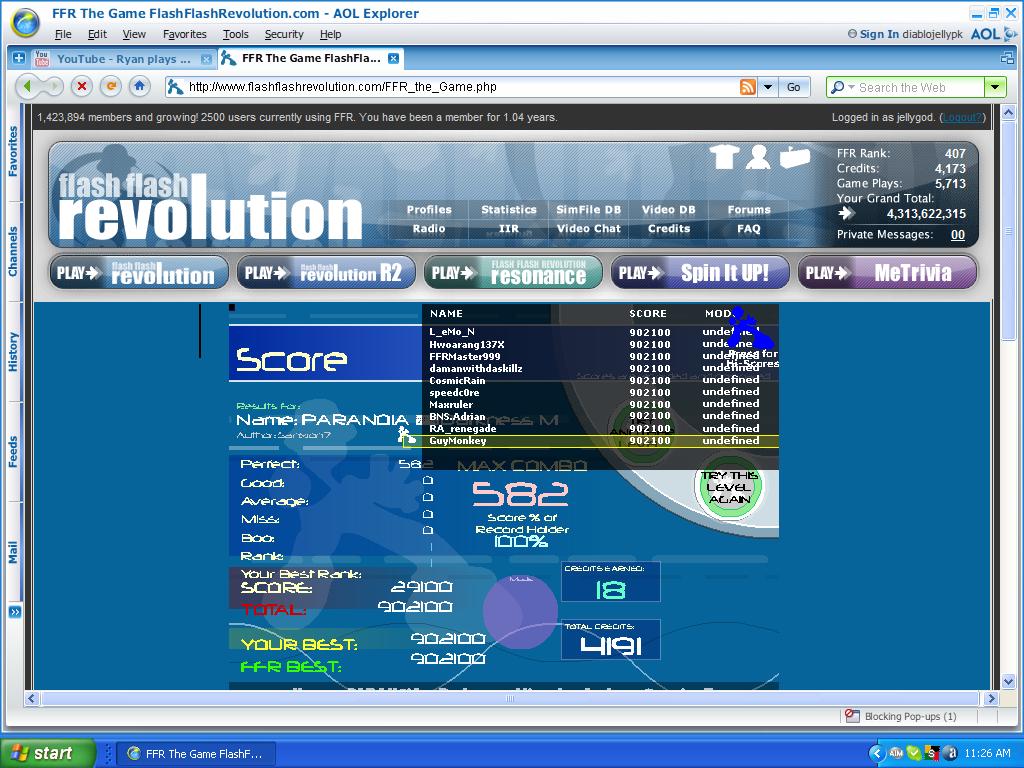Expand the web search options dropdown
Screen dimensions: 1024x768
coord(995,87)
